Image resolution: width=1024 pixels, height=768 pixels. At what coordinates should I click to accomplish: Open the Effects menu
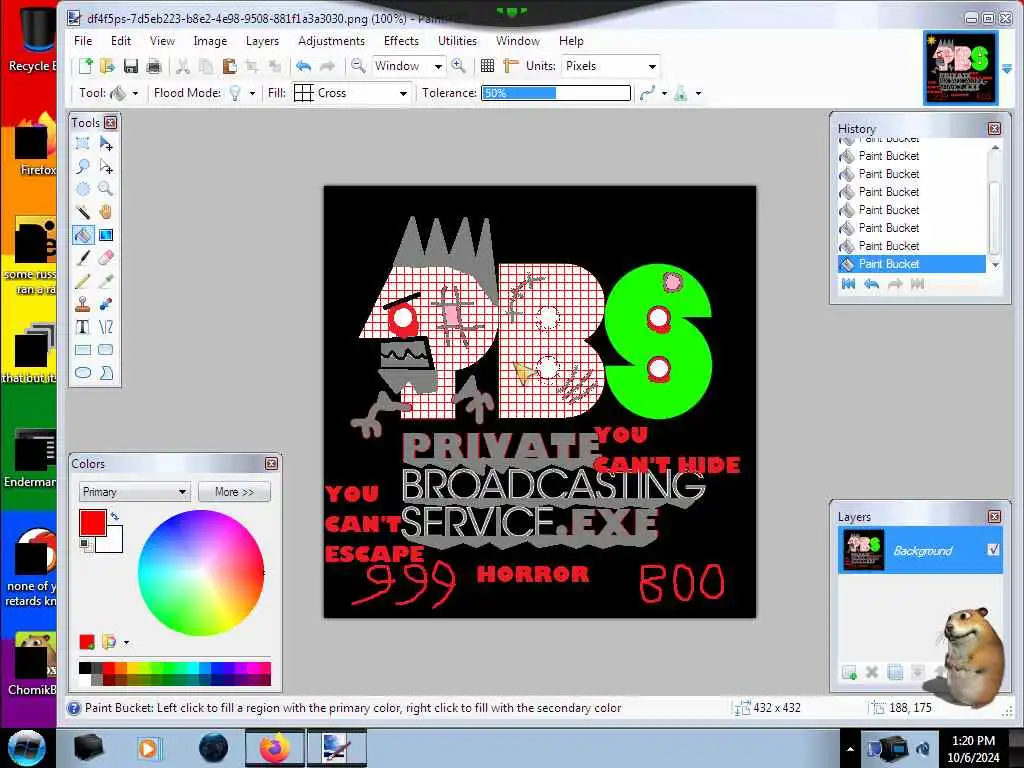pyautogui.click(x=401, y=40)
